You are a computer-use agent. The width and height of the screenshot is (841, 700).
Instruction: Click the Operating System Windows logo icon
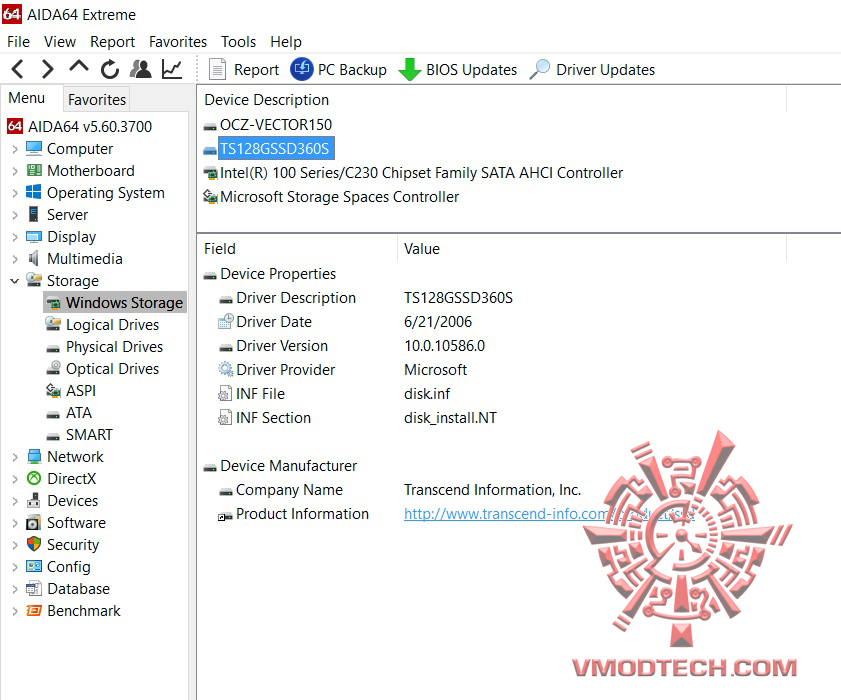[x=34, y=192]
